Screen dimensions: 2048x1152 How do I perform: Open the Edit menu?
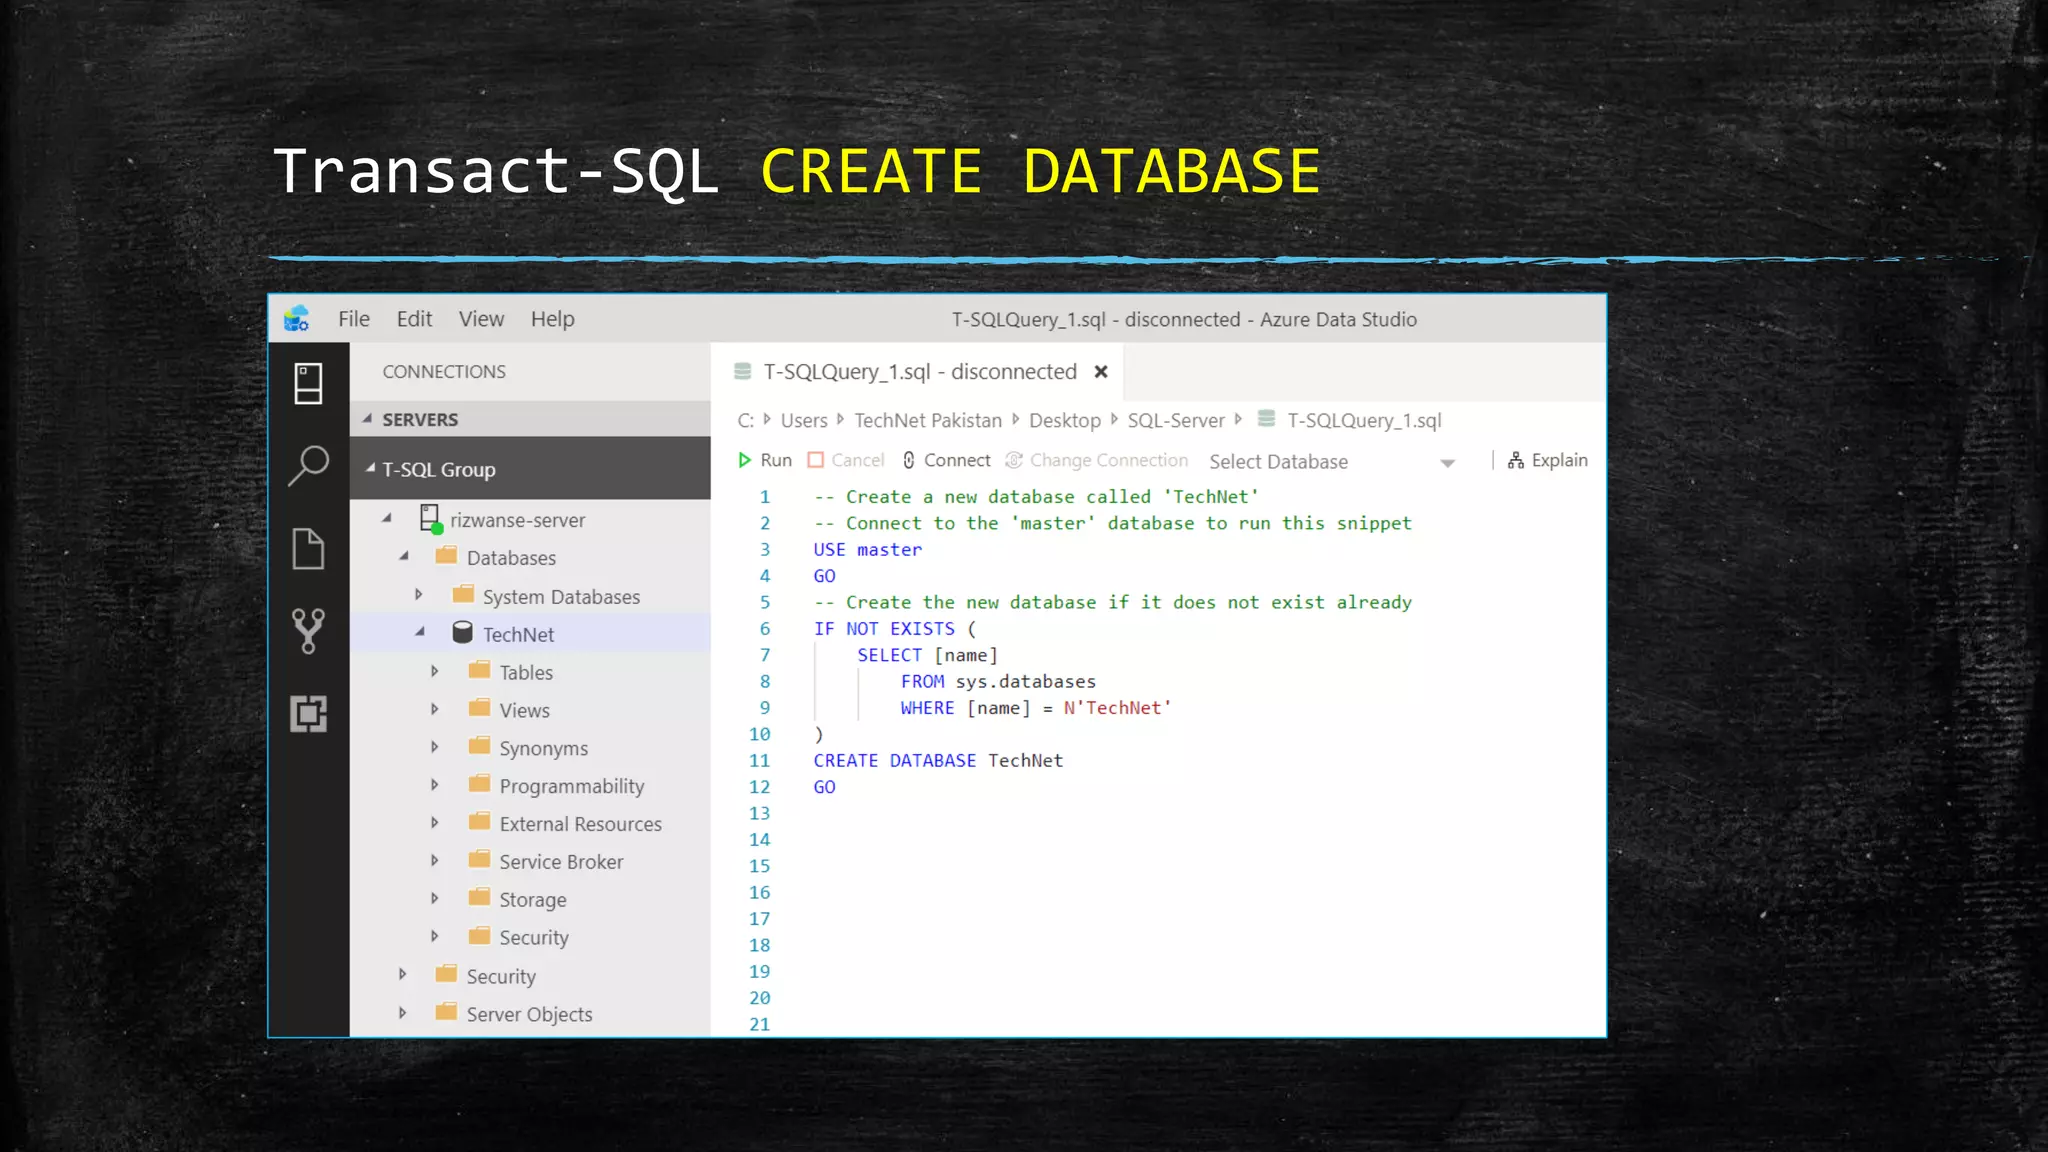pos(414,319)
